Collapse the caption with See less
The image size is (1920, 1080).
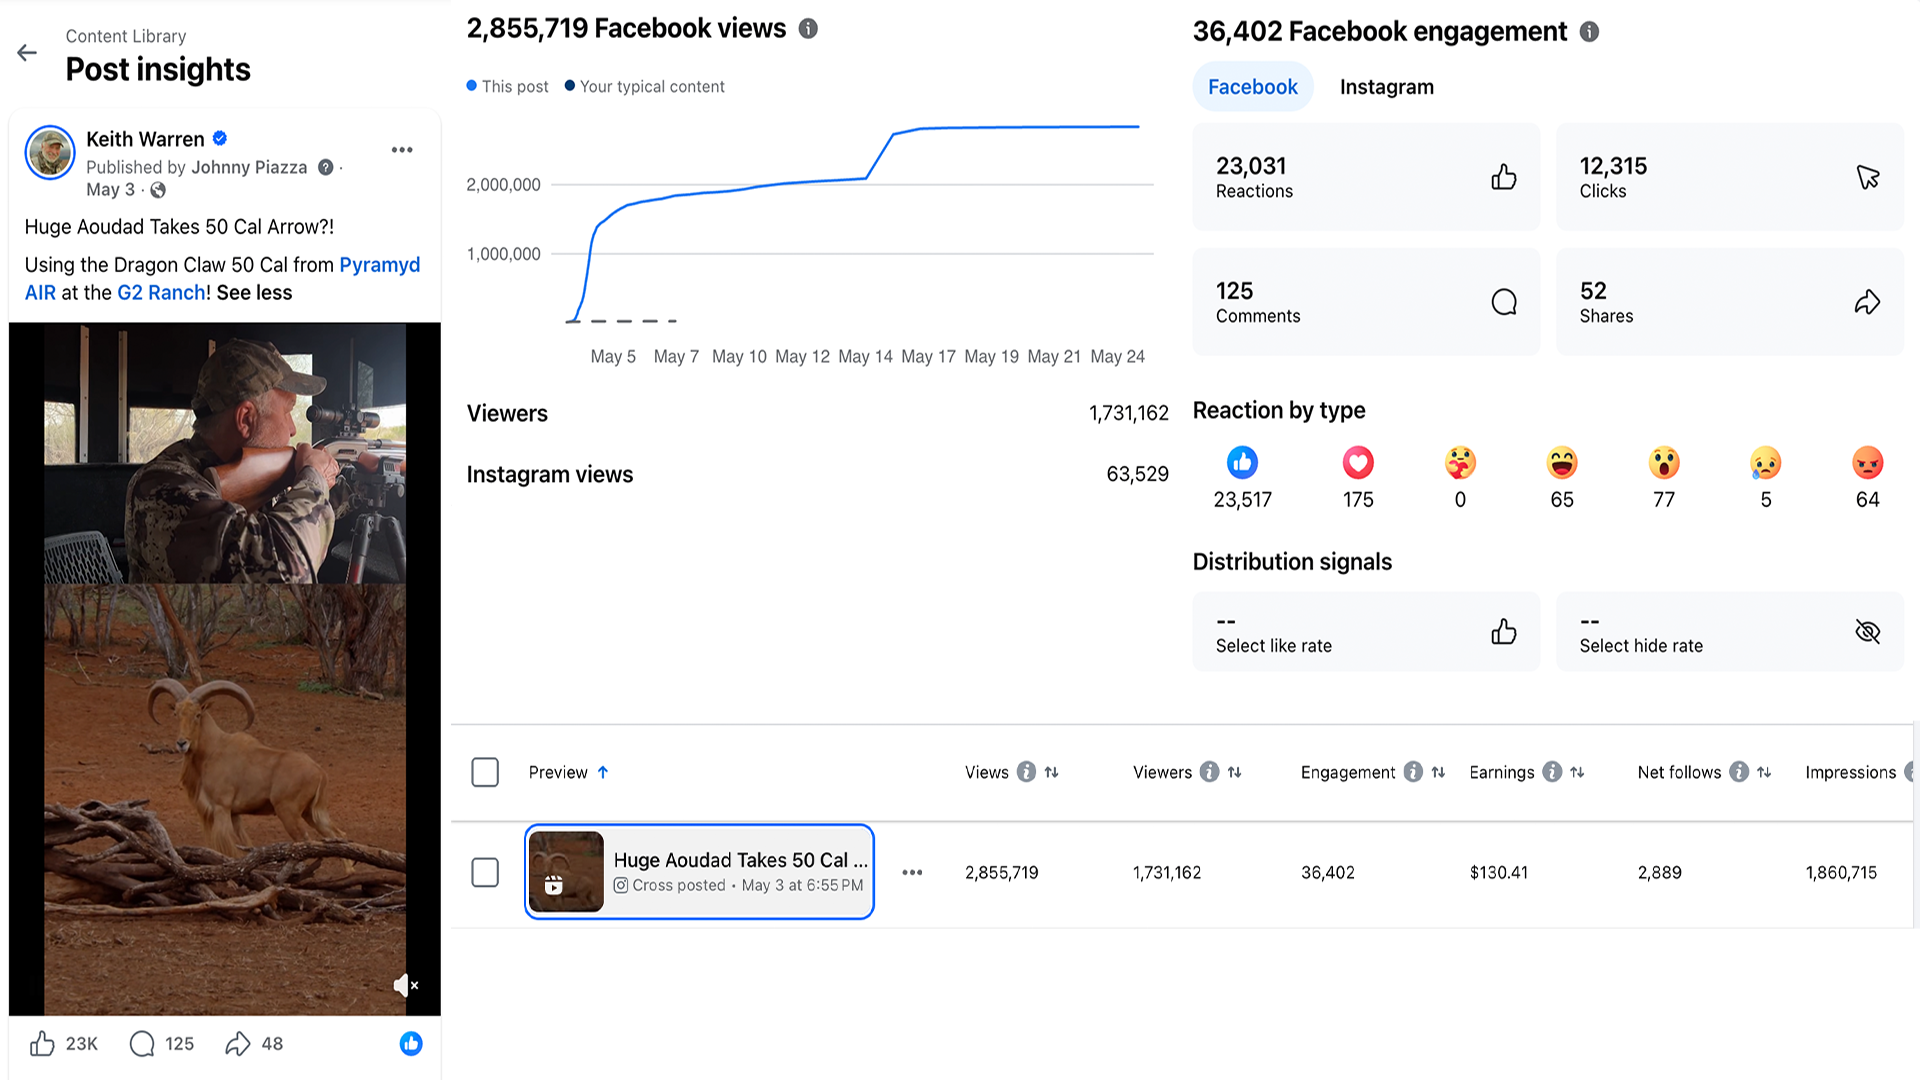254,292
